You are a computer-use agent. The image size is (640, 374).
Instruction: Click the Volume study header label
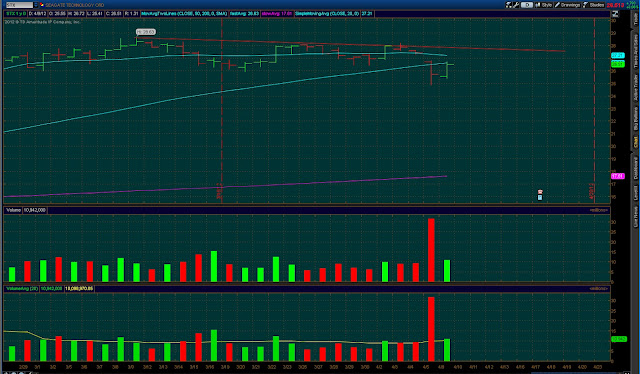[13, 210]
